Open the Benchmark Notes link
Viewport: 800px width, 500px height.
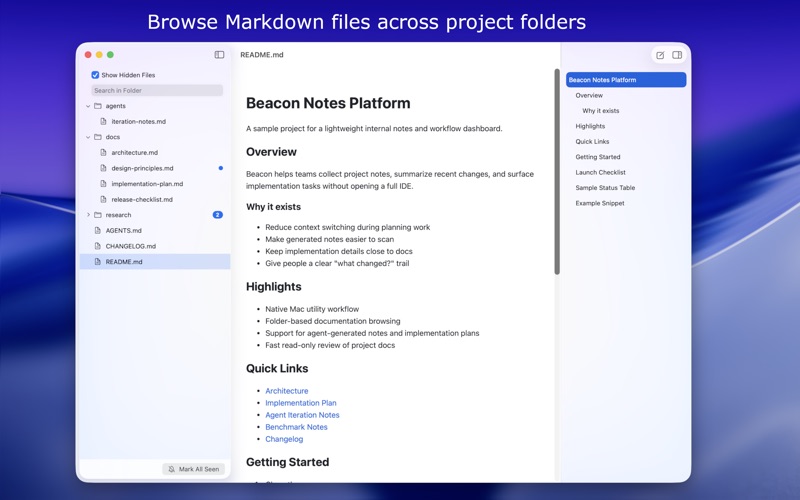(296, 427)
